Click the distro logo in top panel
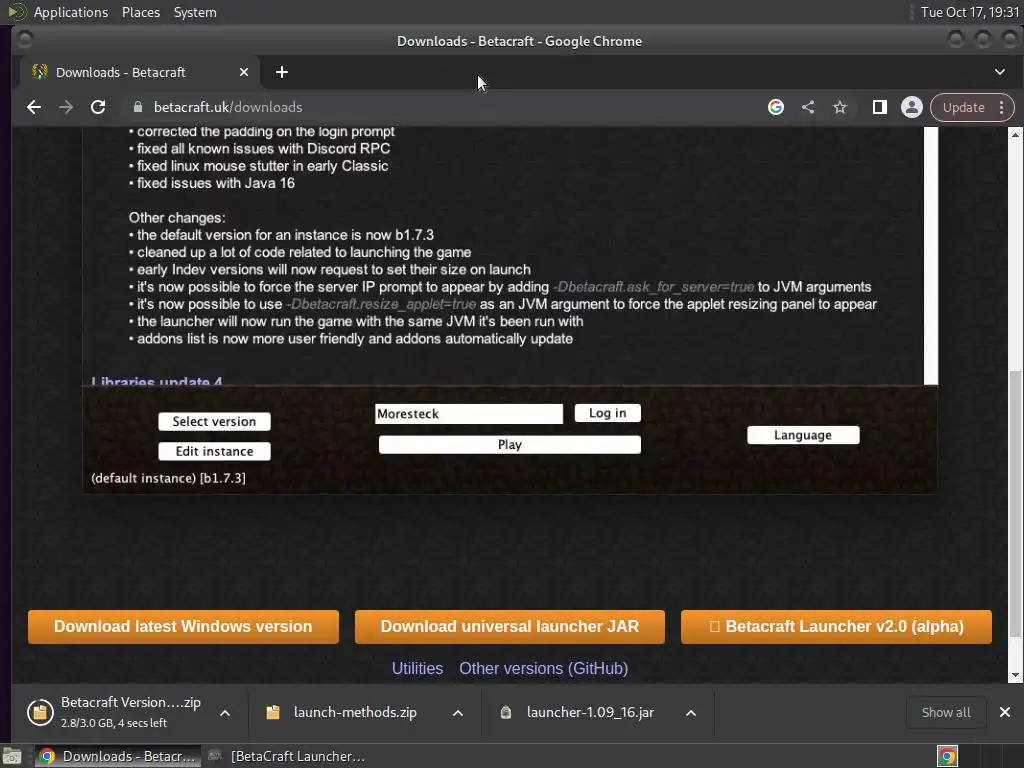 point(17,12)
